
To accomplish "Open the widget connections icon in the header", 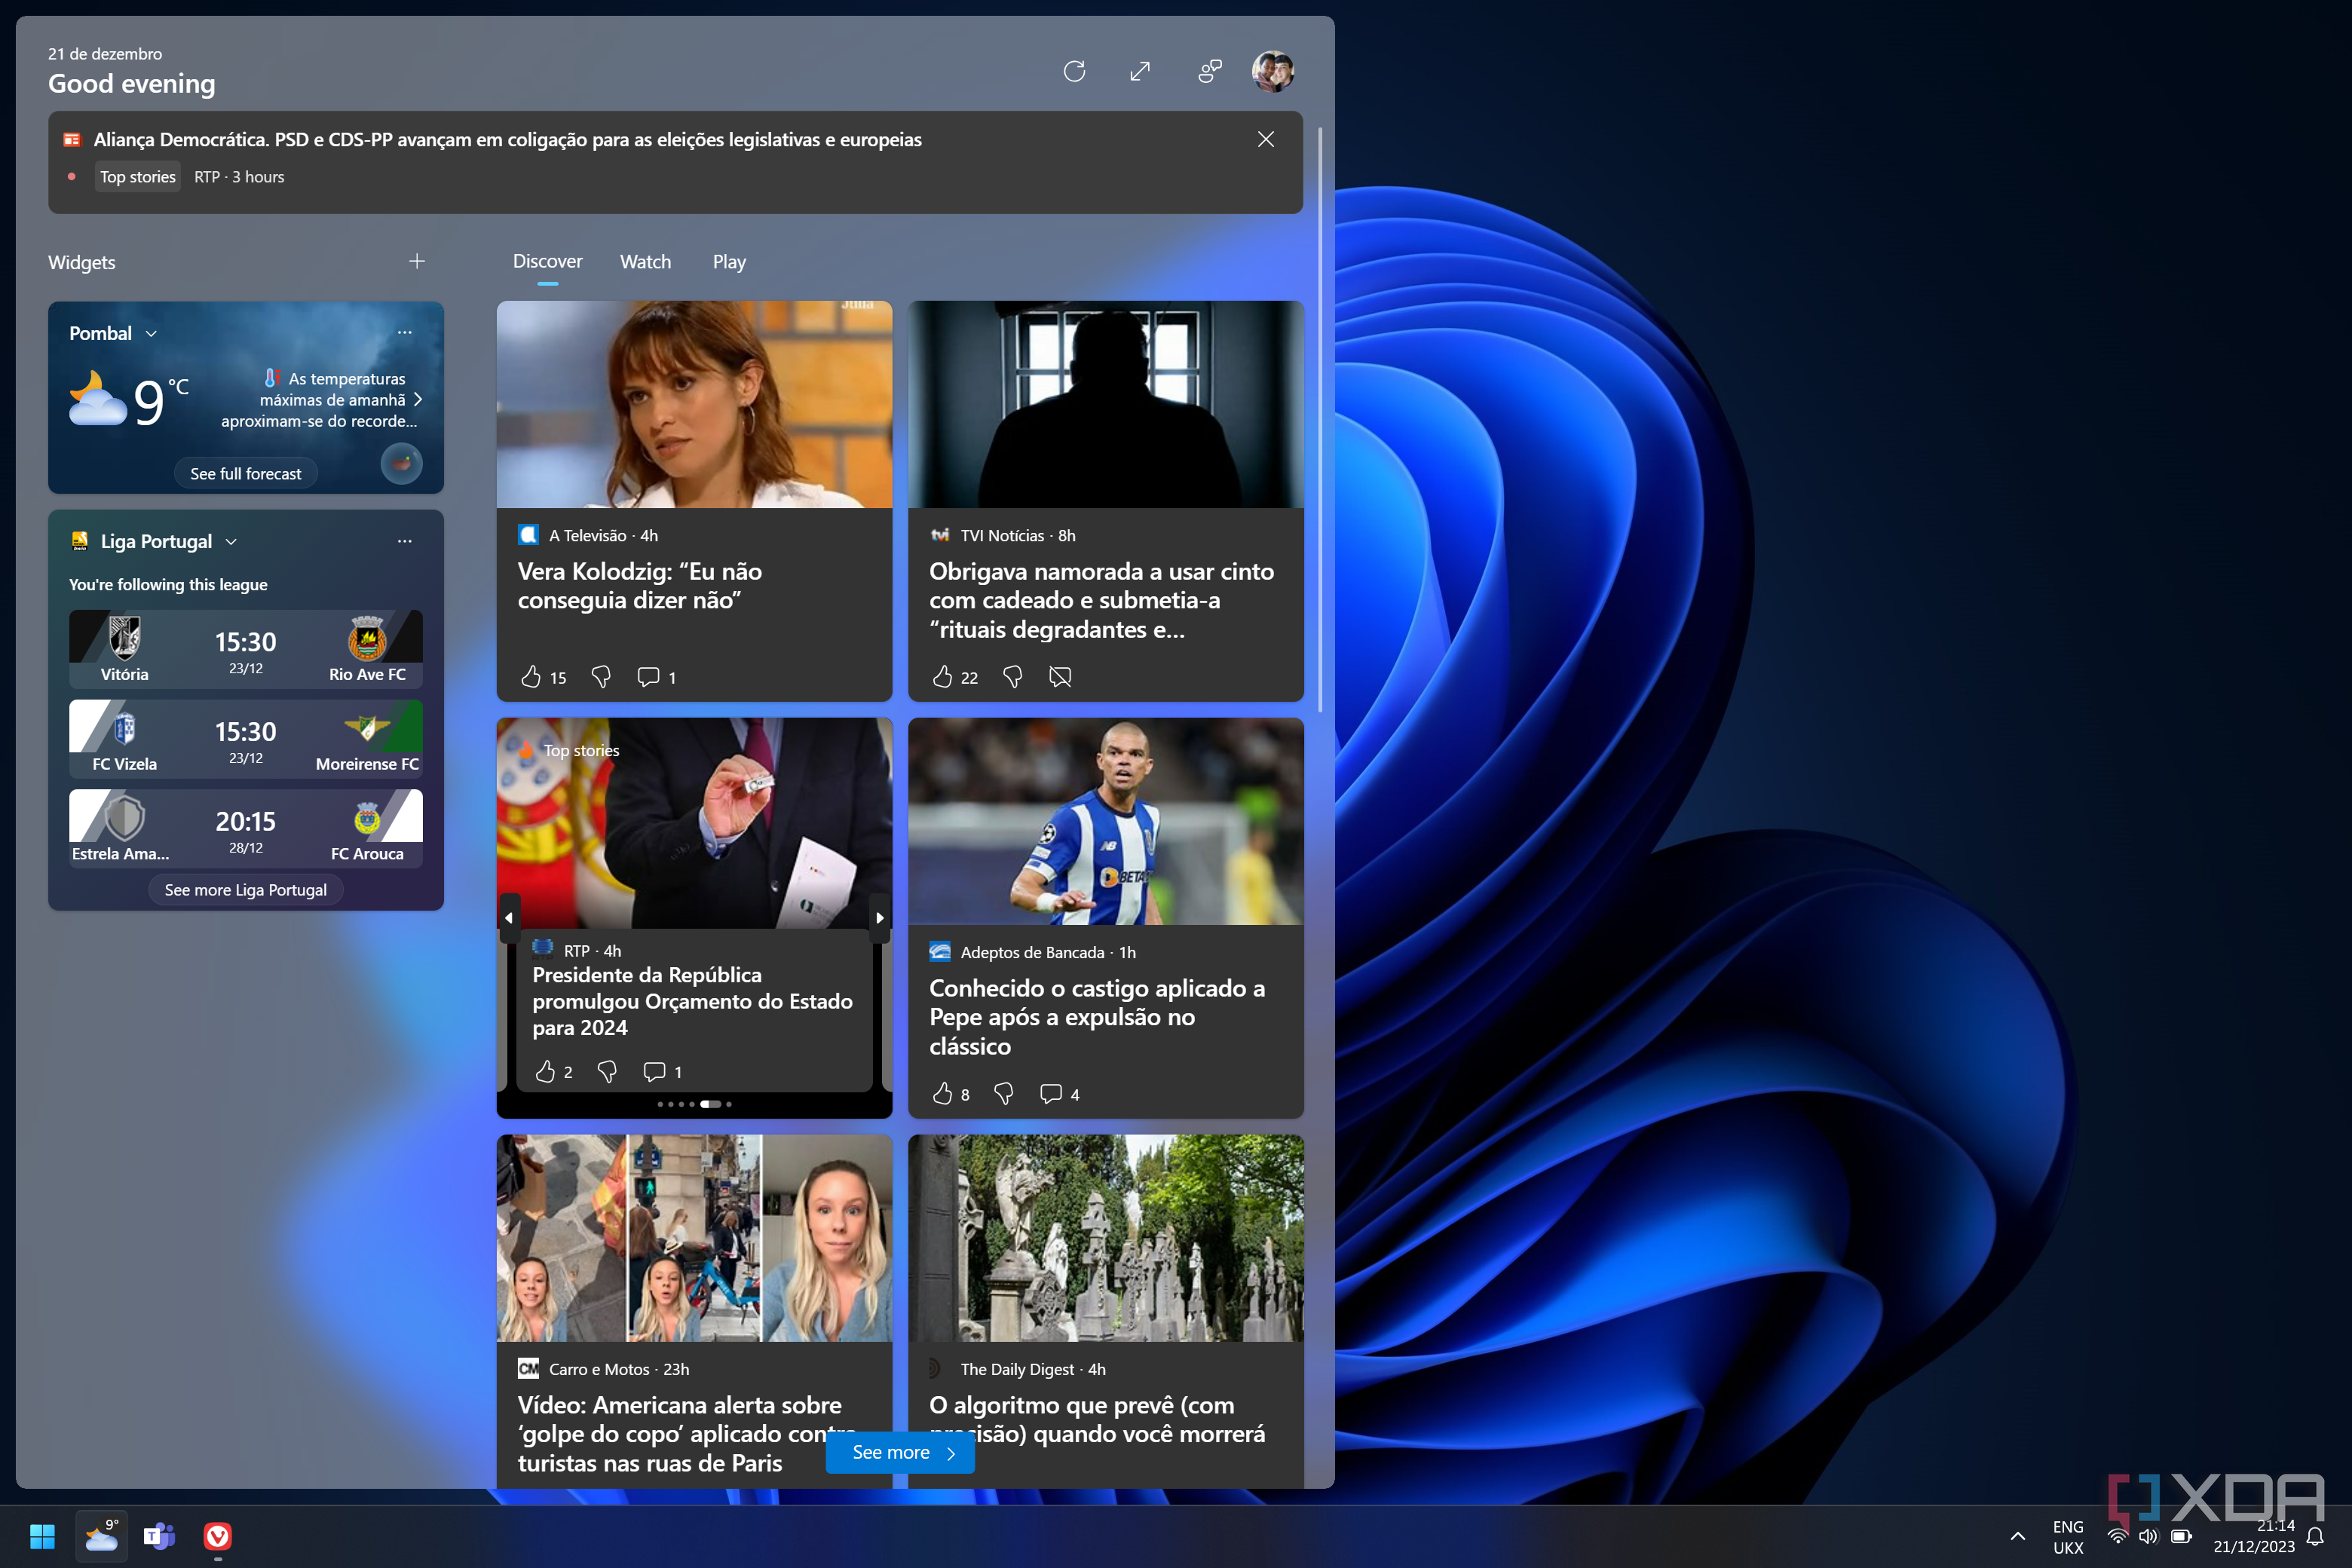I will tap(1209, 71).
